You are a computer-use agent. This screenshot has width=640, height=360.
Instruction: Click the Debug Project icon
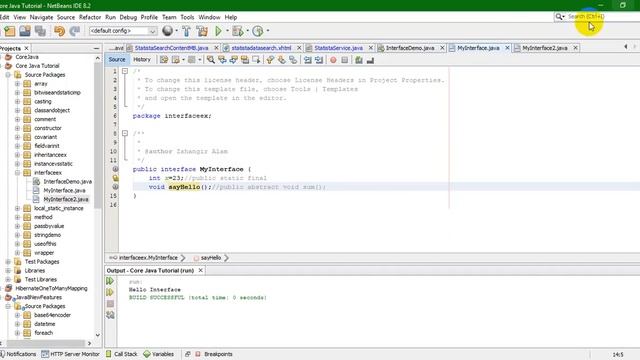[x=238, y=31]
